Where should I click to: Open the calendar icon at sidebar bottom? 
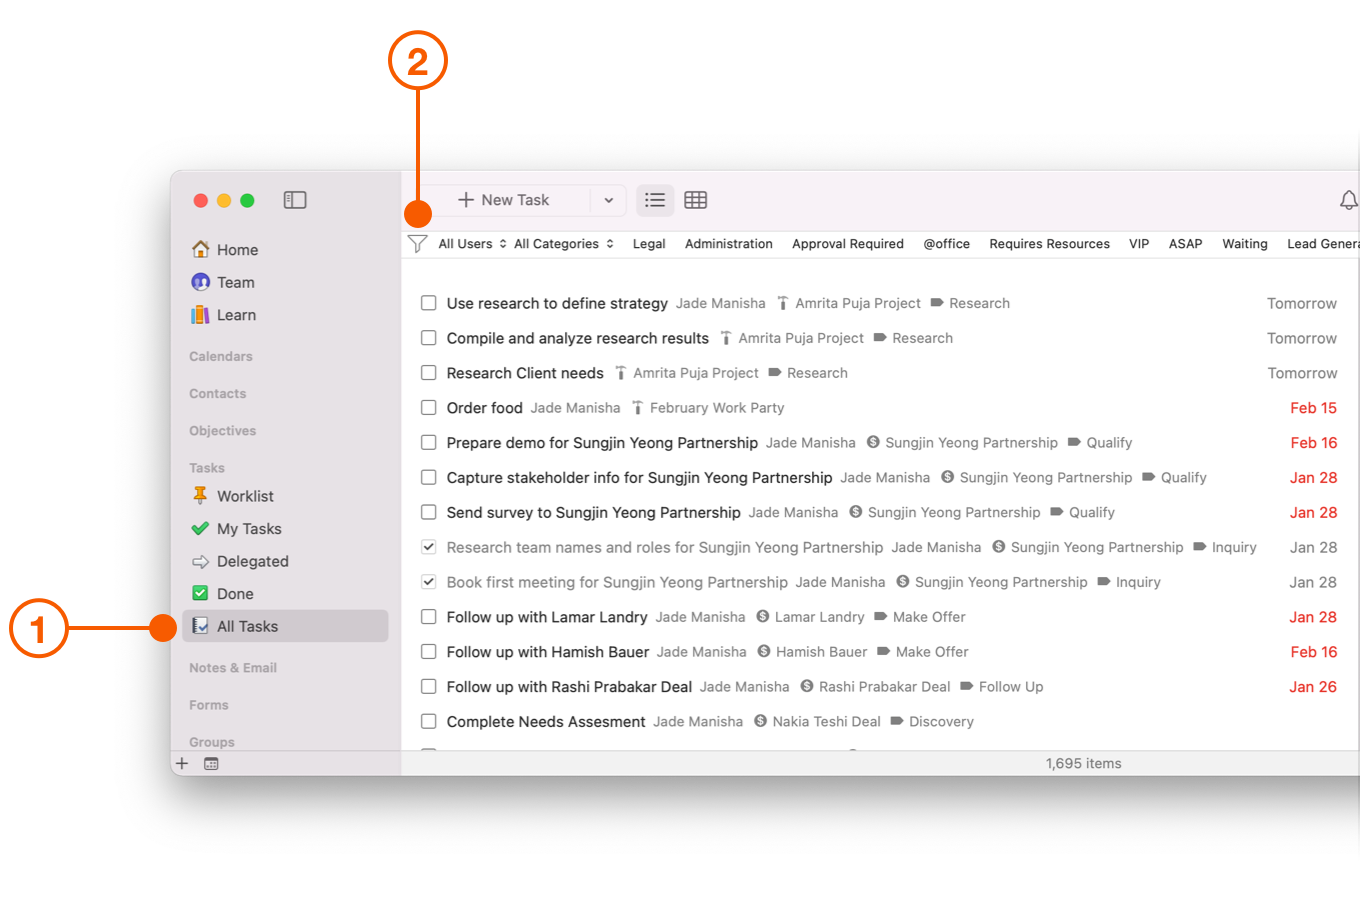[211, 764]
